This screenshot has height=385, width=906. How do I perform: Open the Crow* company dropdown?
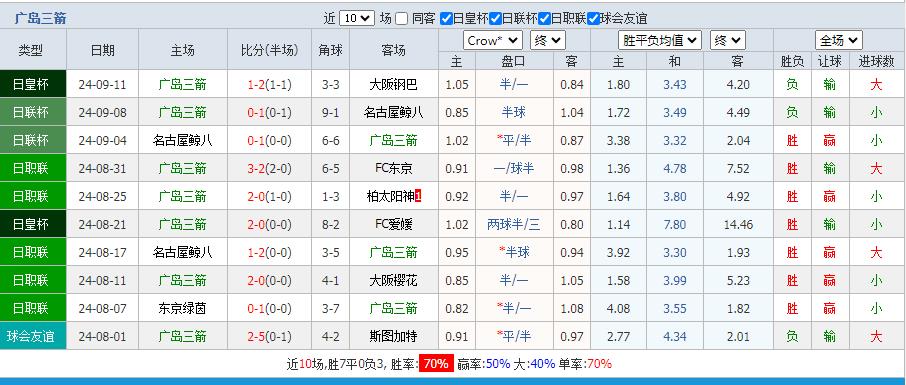[x=493, y=40]
